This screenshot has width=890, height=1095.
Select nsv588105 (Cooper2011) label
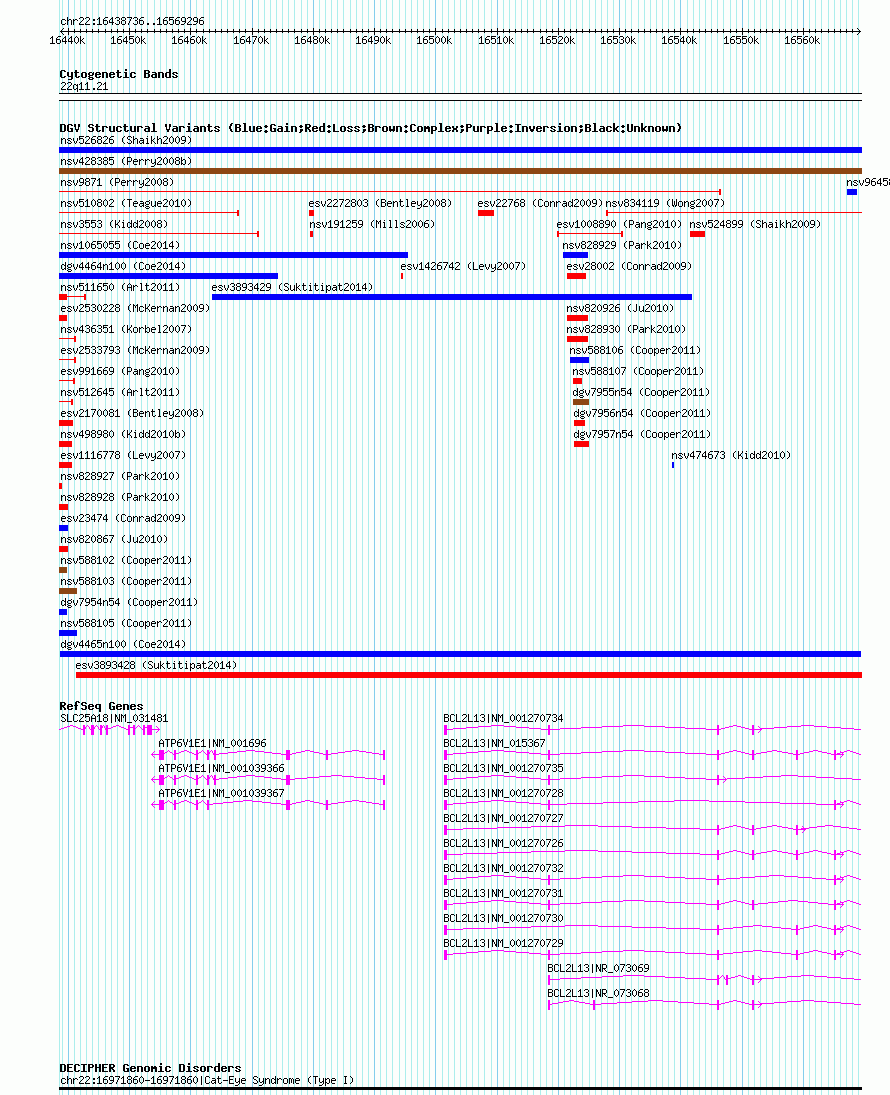point(126,622)
